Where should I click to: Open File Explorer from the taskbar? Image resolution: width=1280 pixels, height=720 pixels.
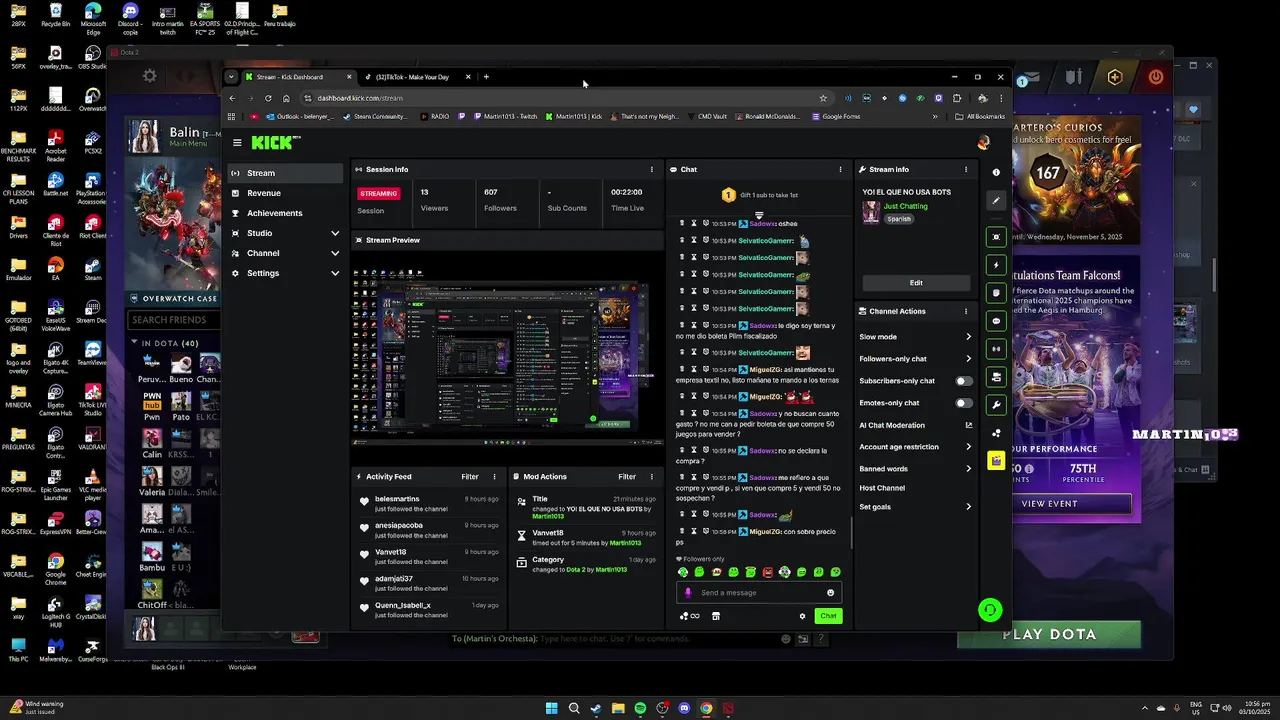click(x=618, y=709)
